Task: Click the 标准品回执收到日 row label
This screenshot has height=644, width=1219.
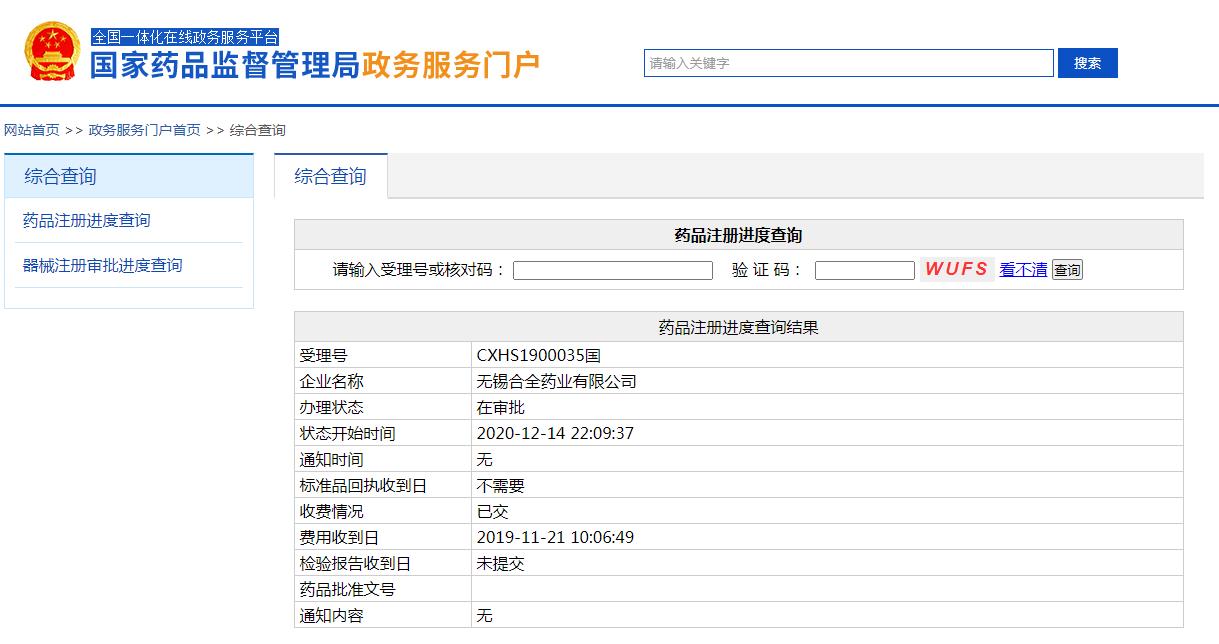Action: pyautogui.click(x=363, y=485)
